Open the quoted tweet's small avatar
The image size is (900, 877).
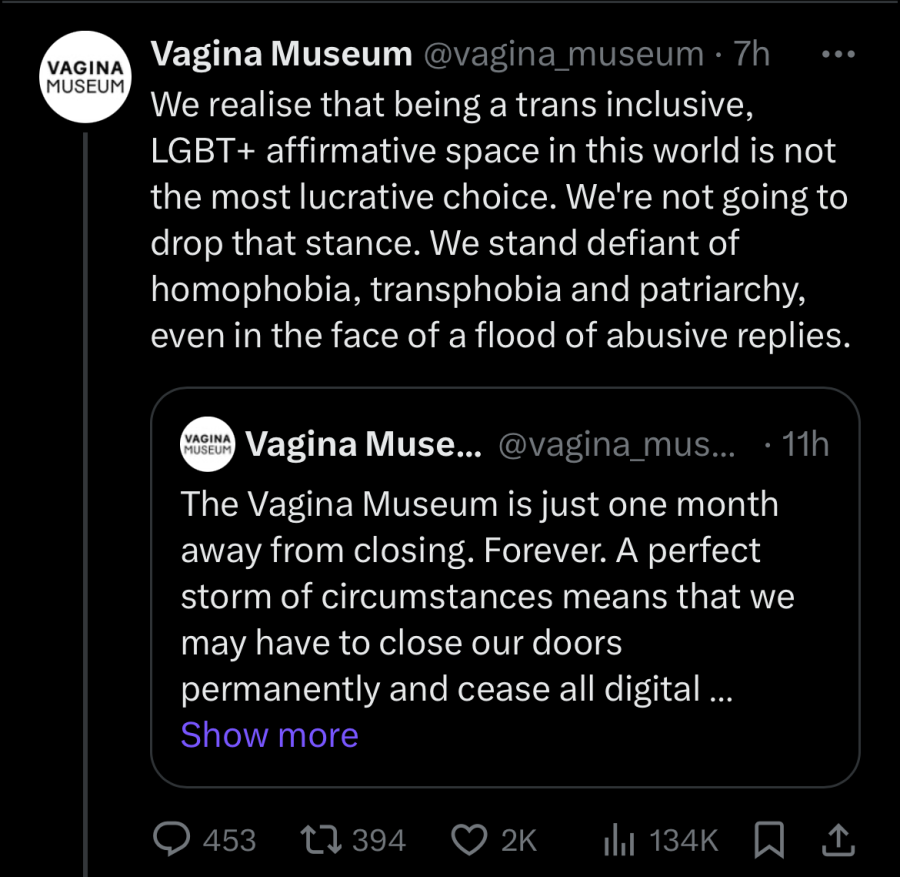point(208,444)
